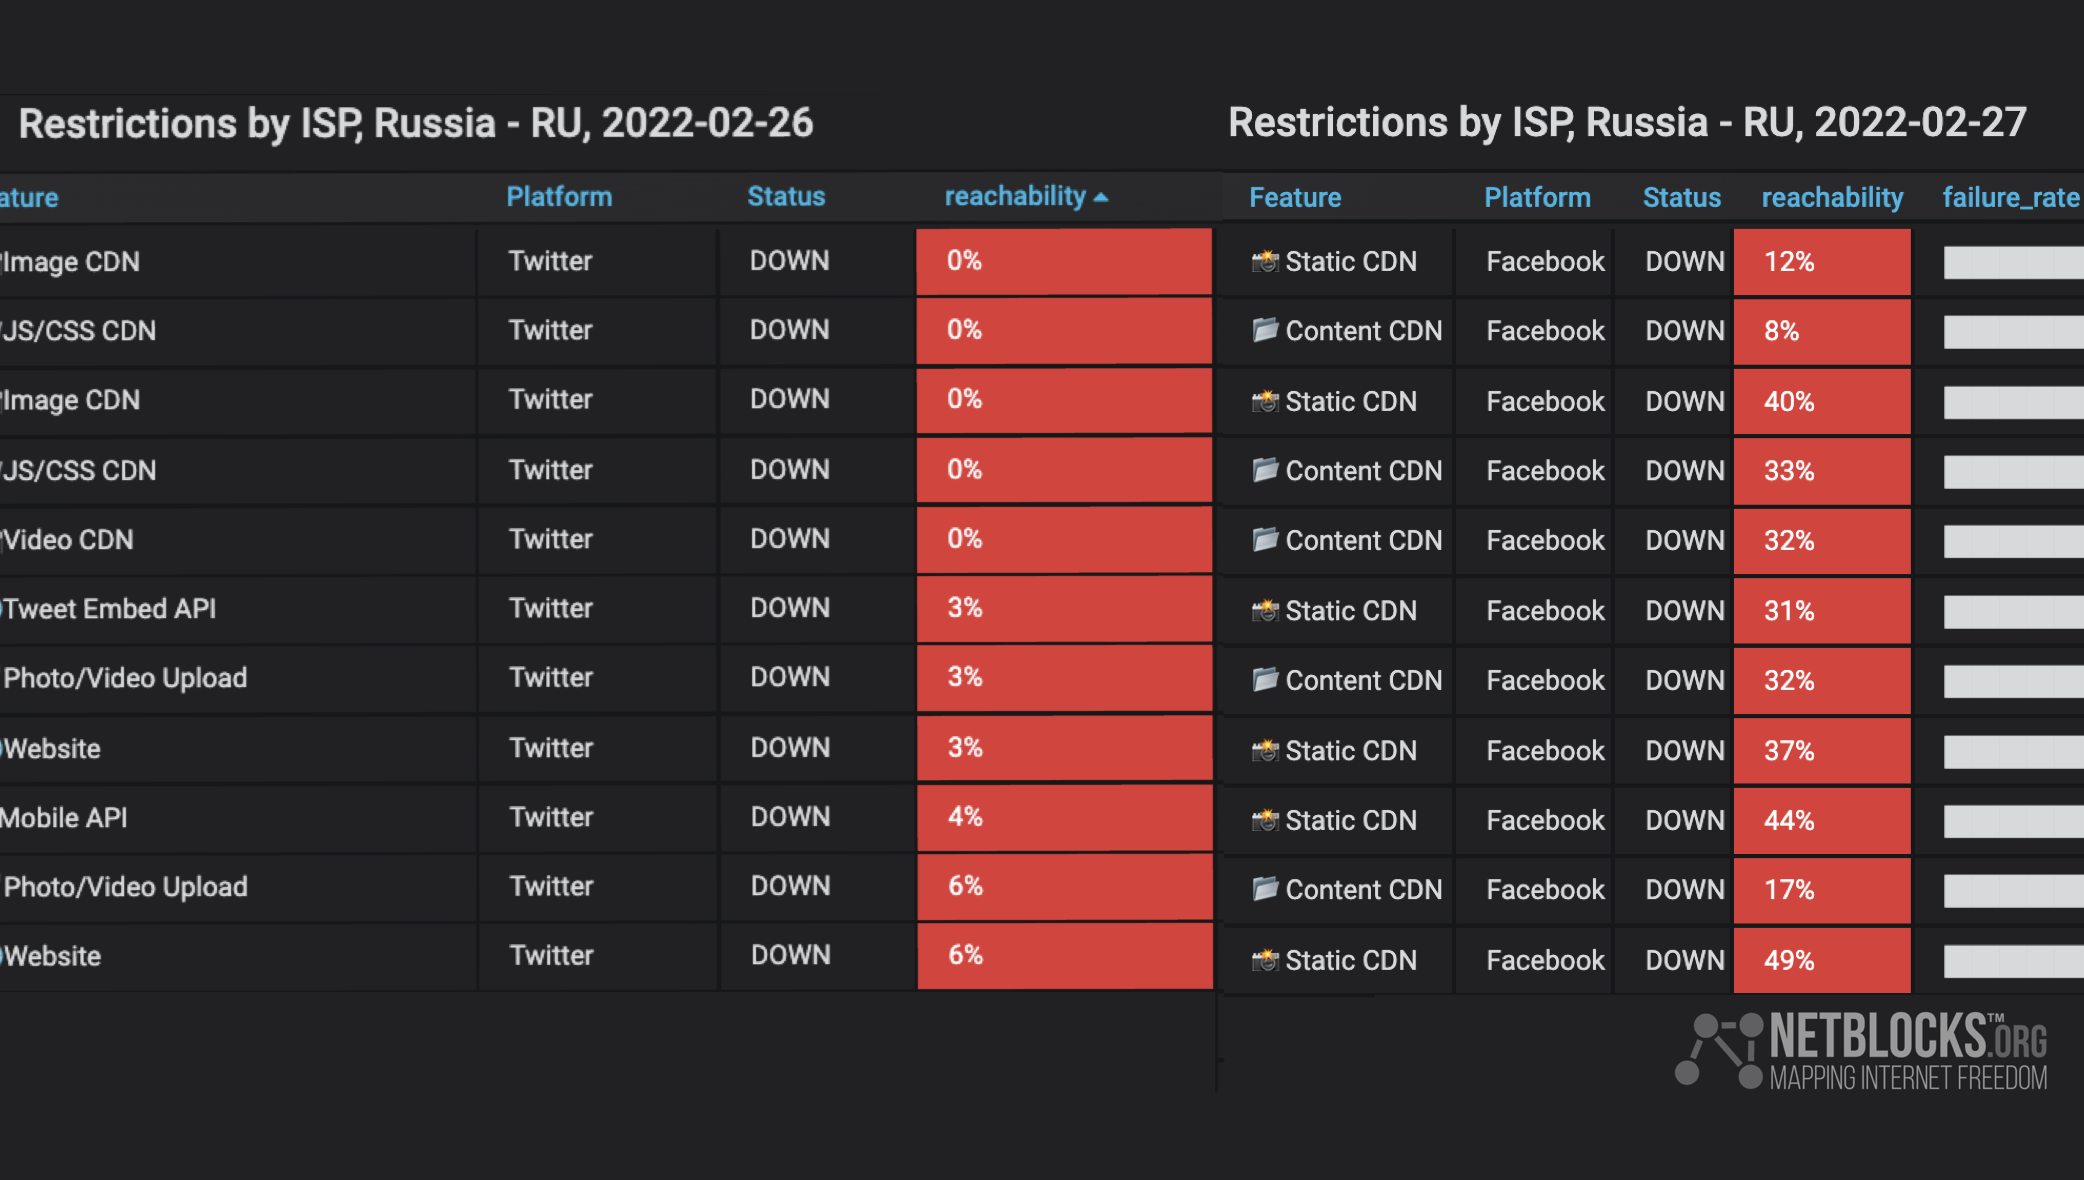Sort by Platform column in the 02-26 table
Viewport: 2084px width, 1180px height.
click(559, 197)
